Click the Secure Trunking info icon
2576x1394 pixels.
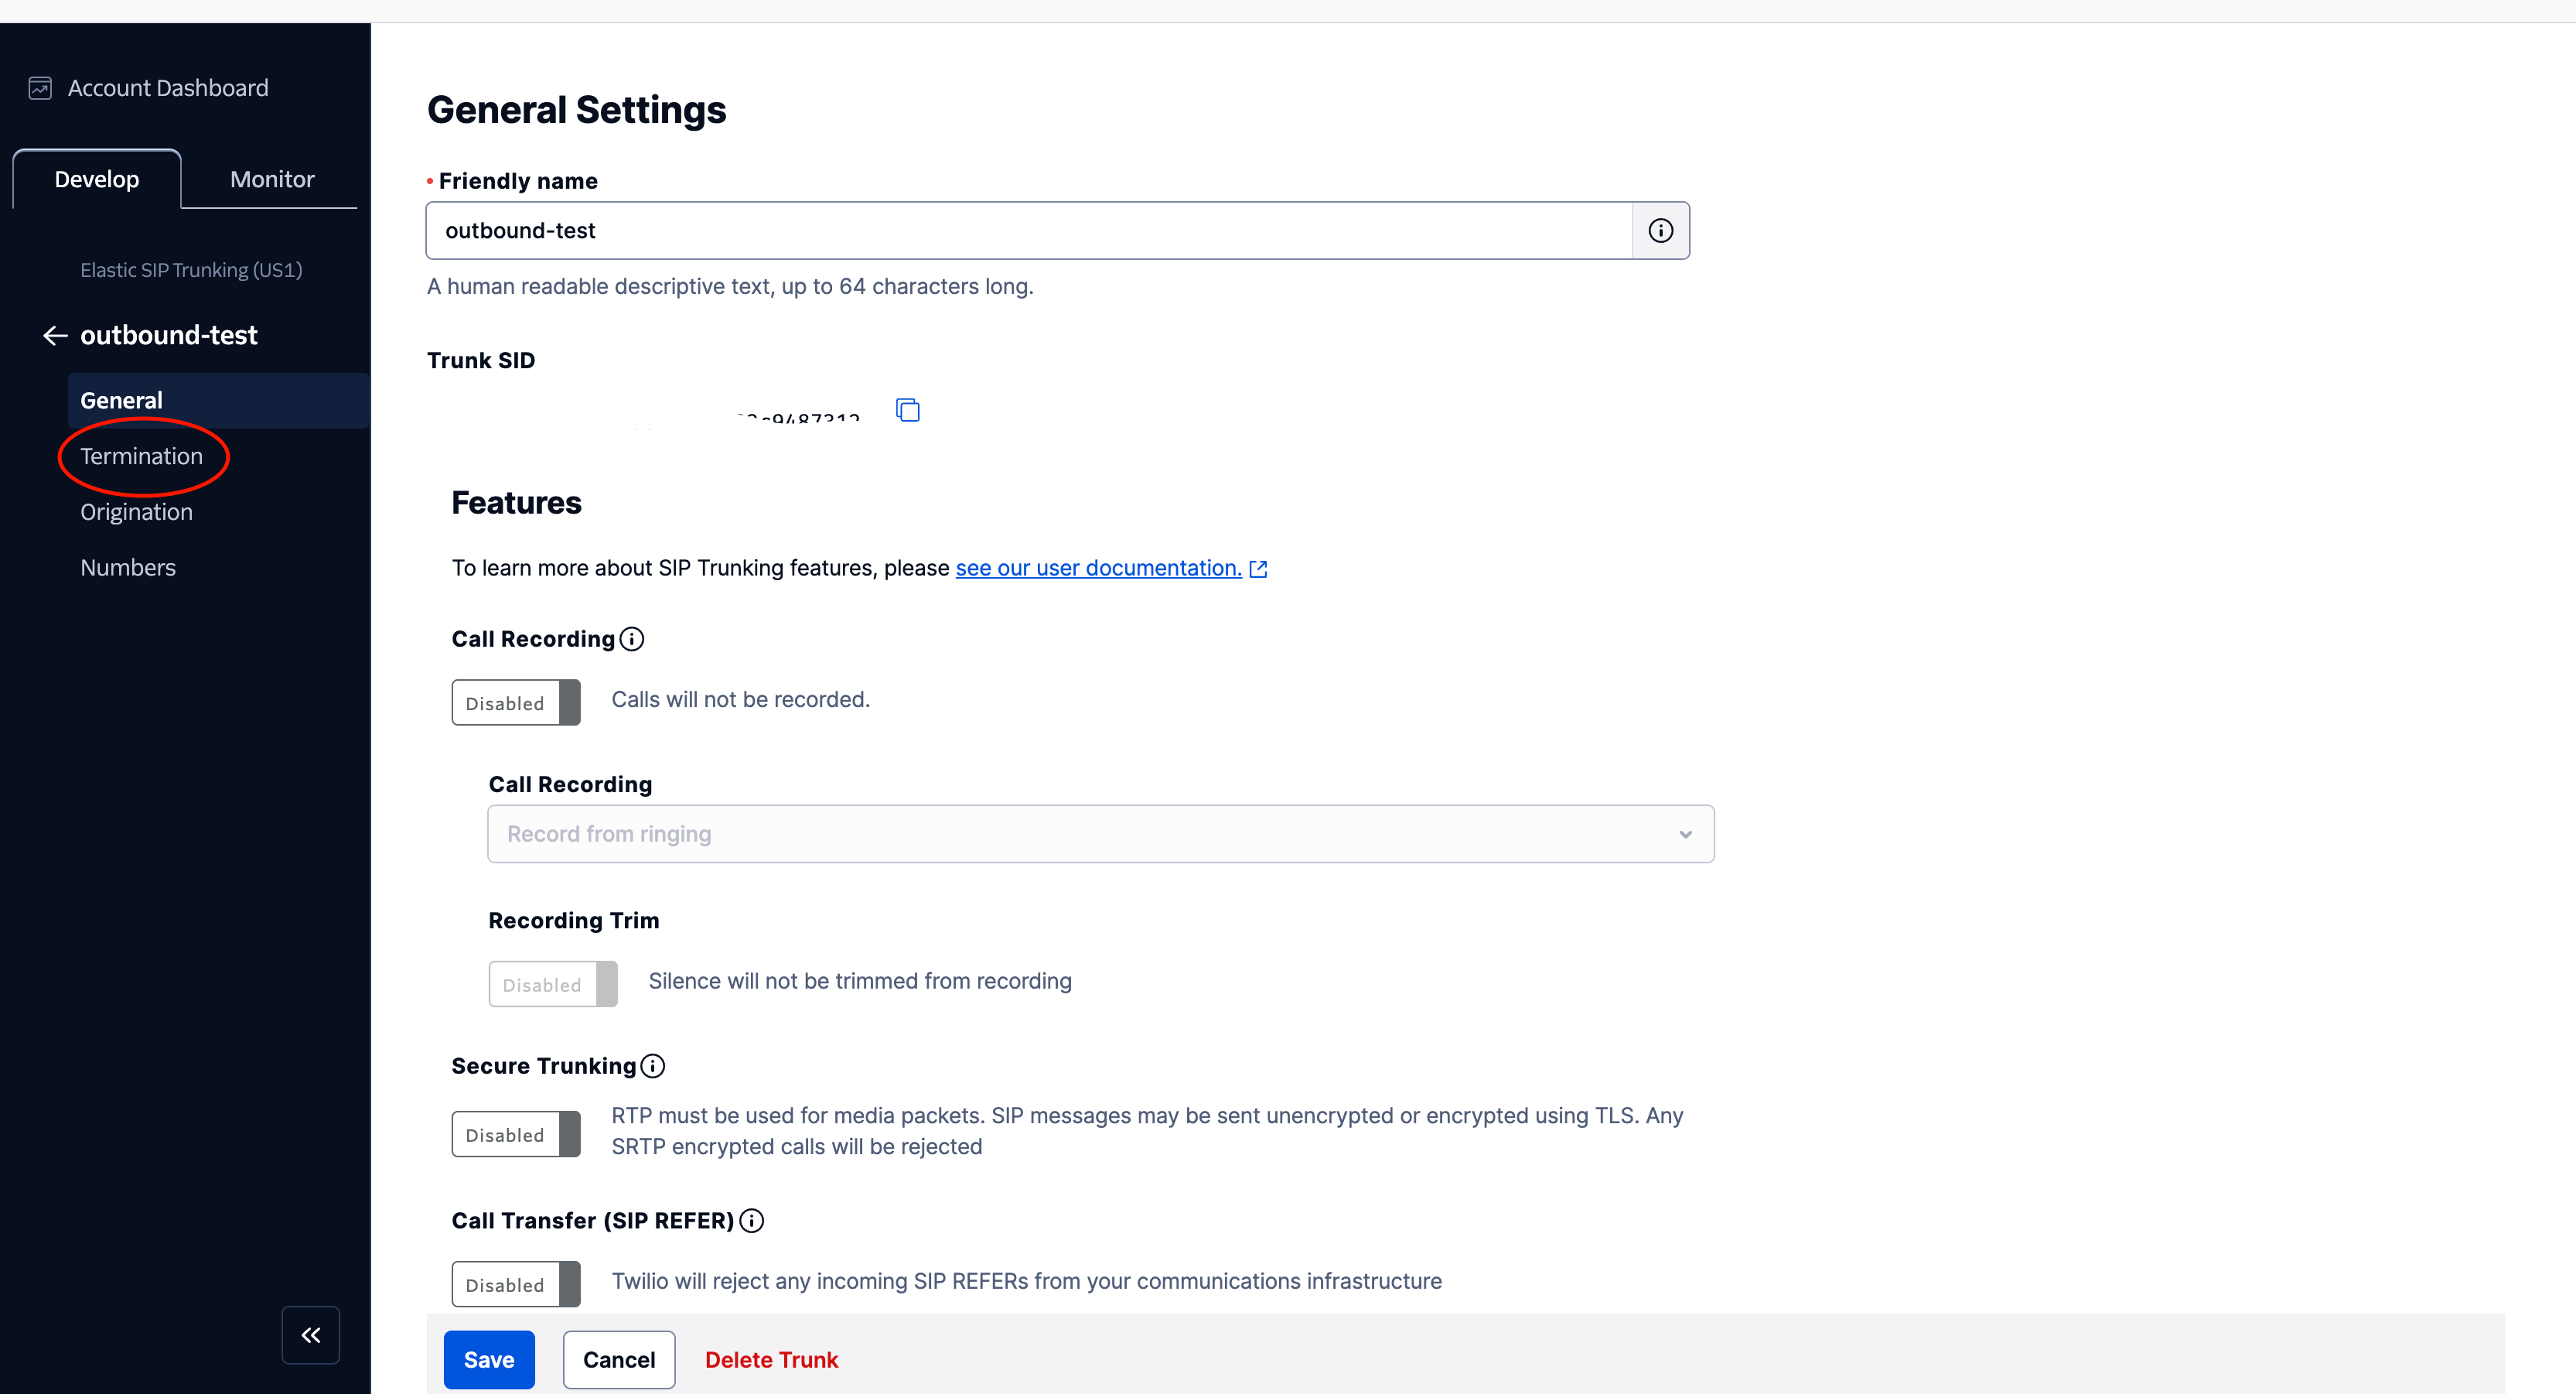653,1066
